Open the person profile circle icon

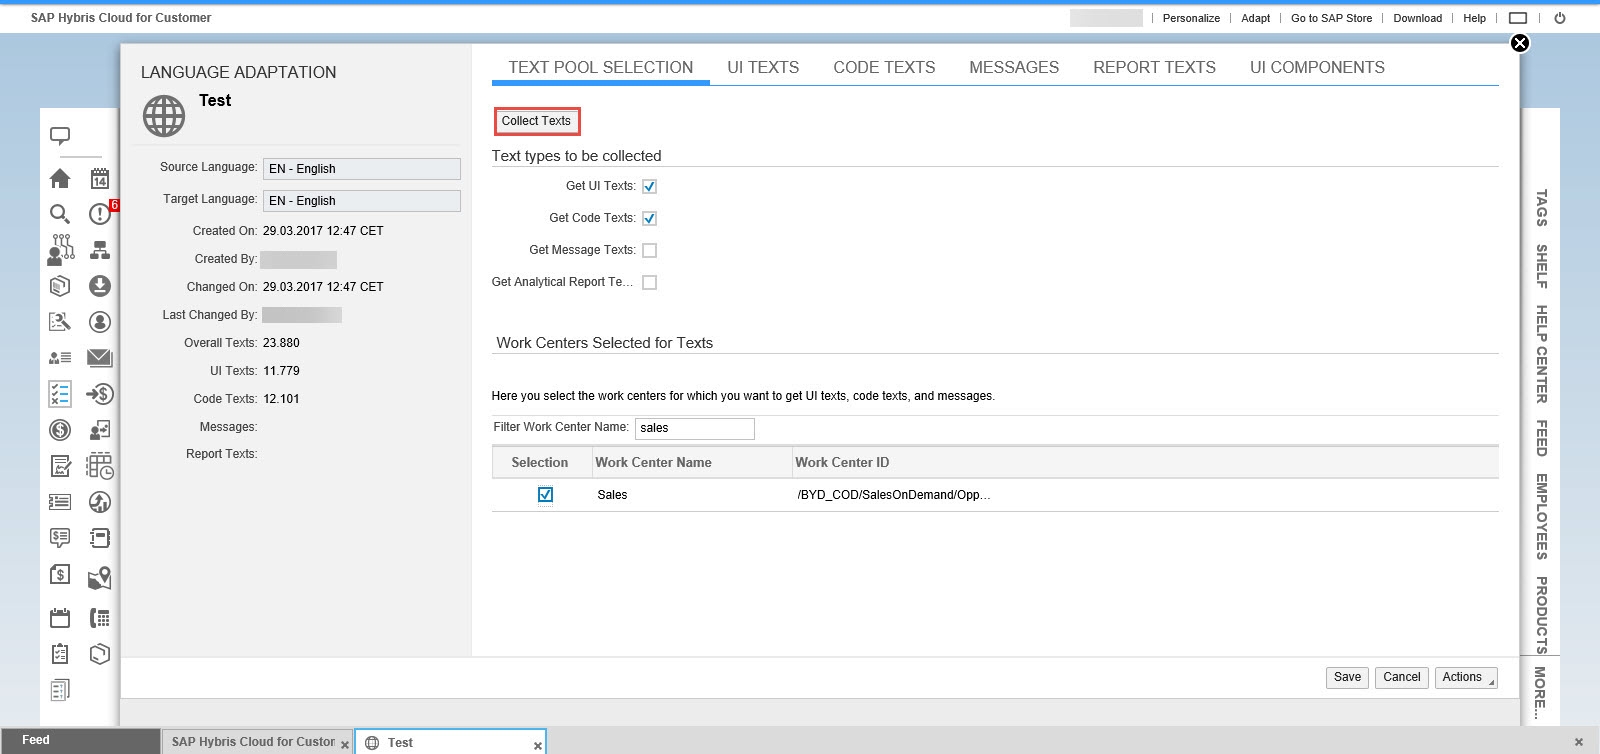100,322
